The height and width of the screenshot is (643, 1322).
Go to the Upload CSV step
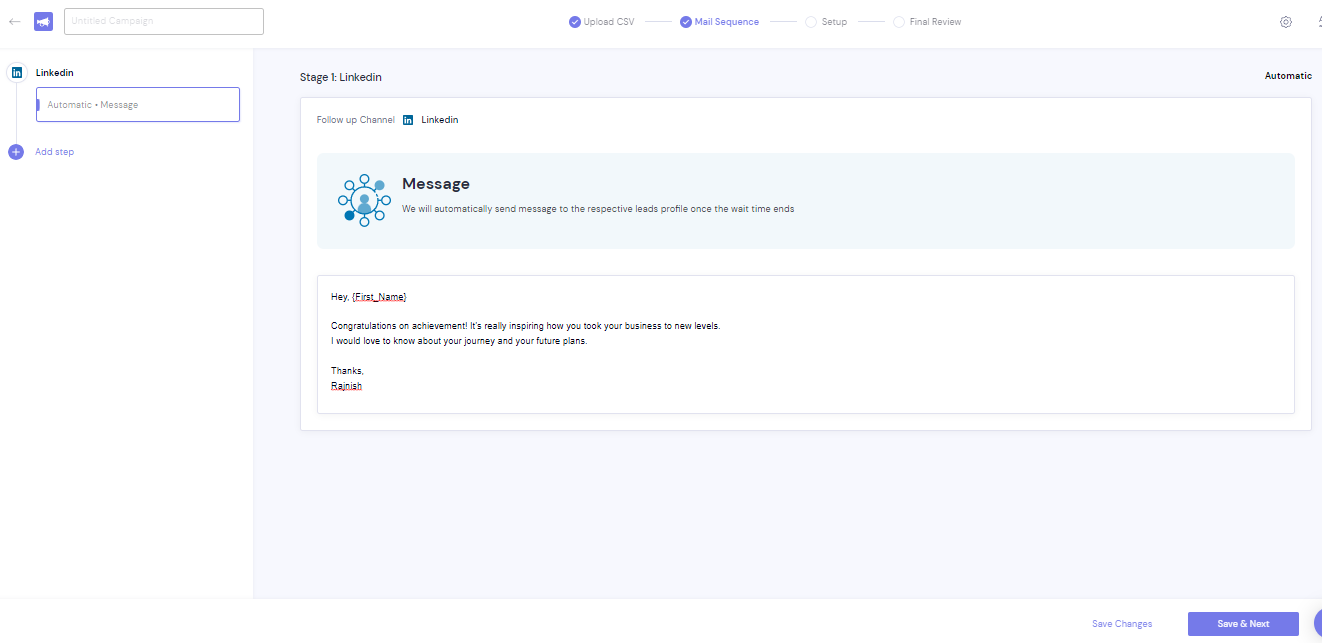pyautogui.click(x=602, y=22)
